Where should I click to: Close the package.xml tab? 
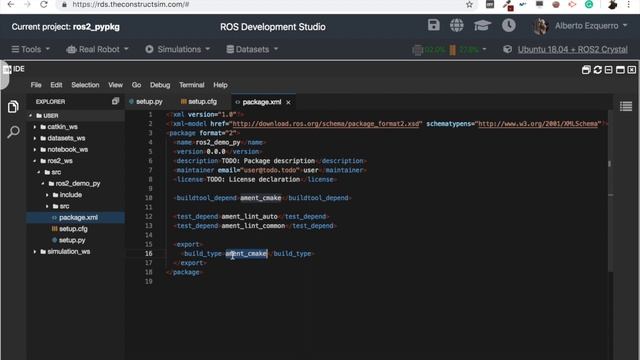coord(289,102)
